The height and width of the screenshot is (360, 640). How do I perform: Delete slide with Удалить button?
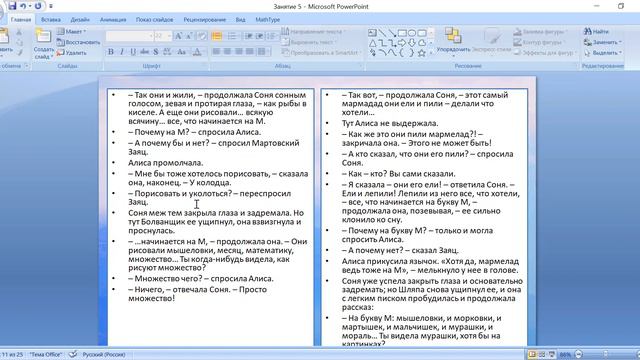pyautogui.click(x=72, y=53)
